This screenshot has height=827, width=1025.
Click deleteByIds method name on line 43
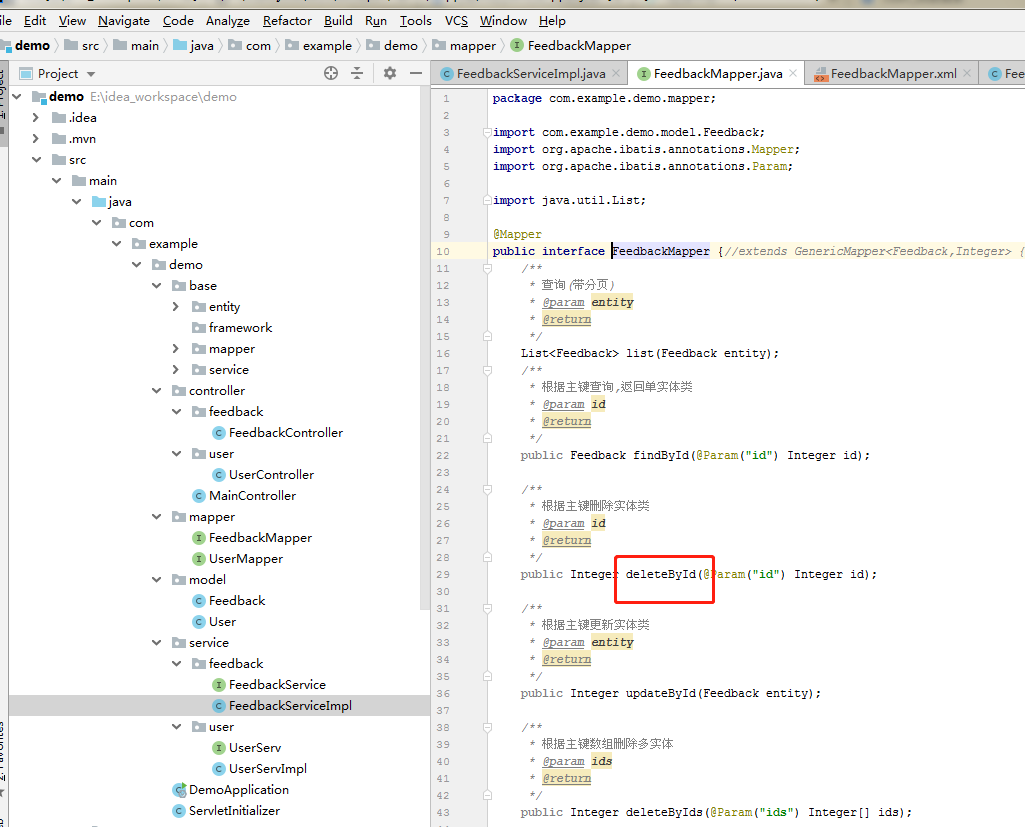point(664,812)
